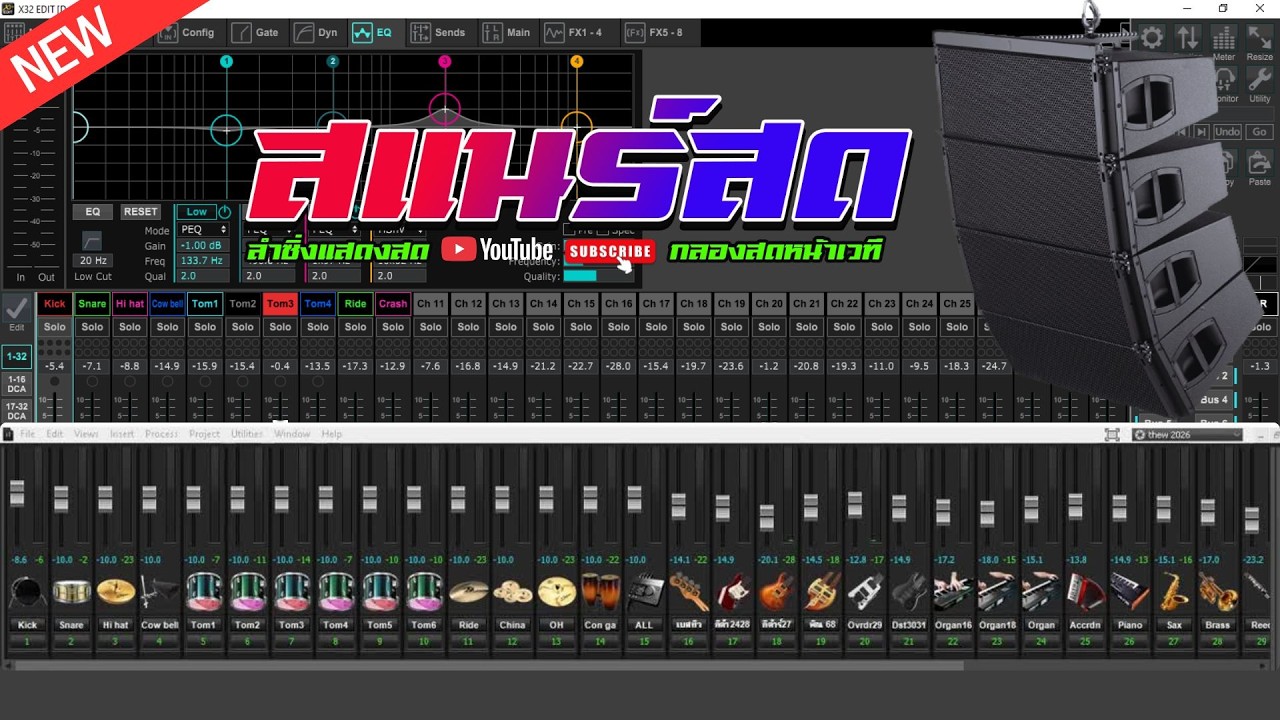Click the Edit checkmark icon

tap(17, 308)
